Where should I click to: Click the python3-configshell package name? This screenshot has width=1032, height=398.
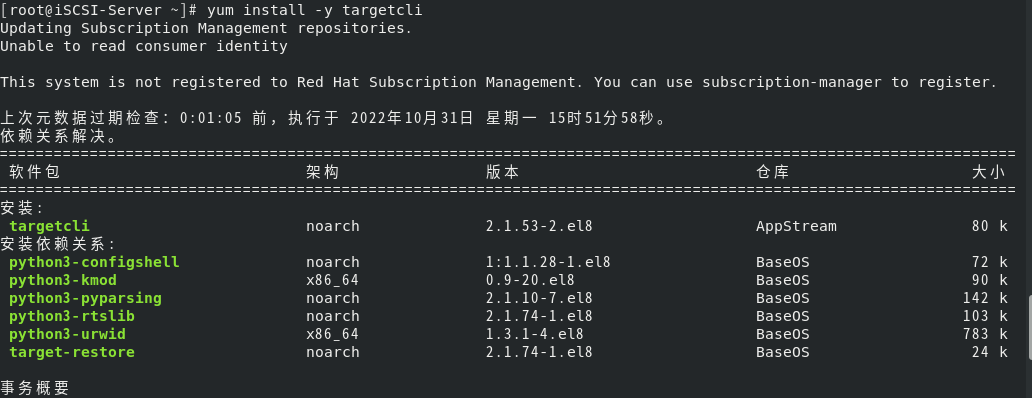(94, 262)
